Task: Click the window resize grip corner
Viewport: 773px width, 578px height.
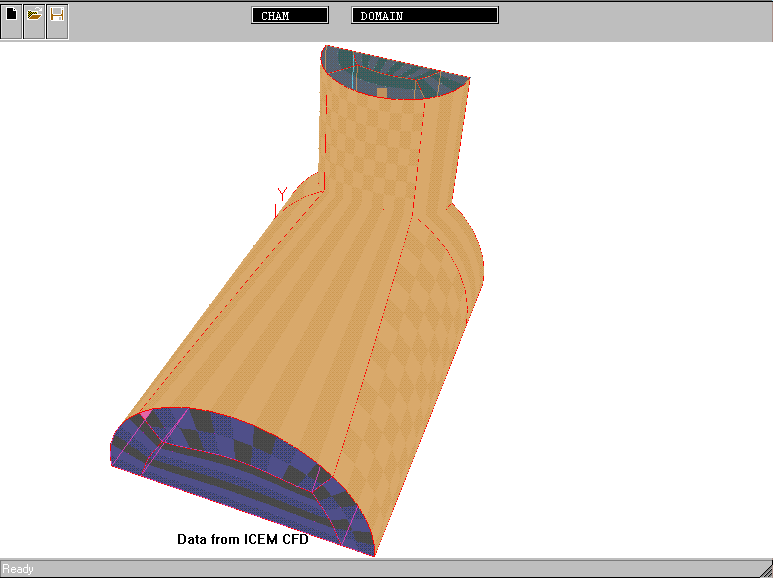Action: pyautogui.click(x=763, y=569)
